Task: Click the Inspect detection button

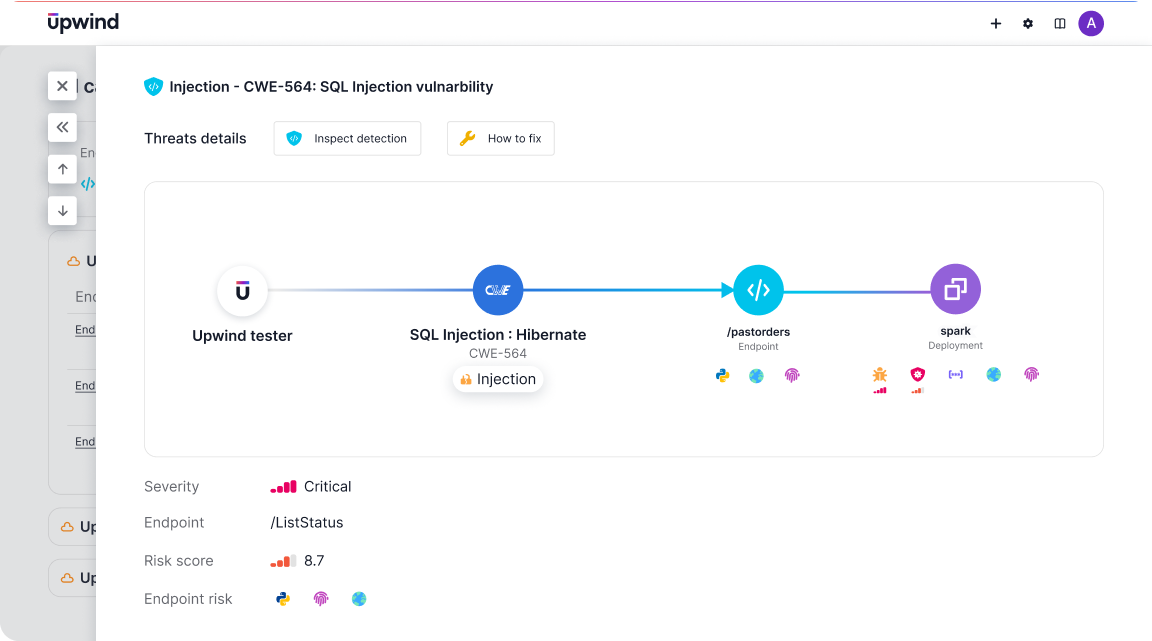Action: pyautogui.click(x=347, y=138)
